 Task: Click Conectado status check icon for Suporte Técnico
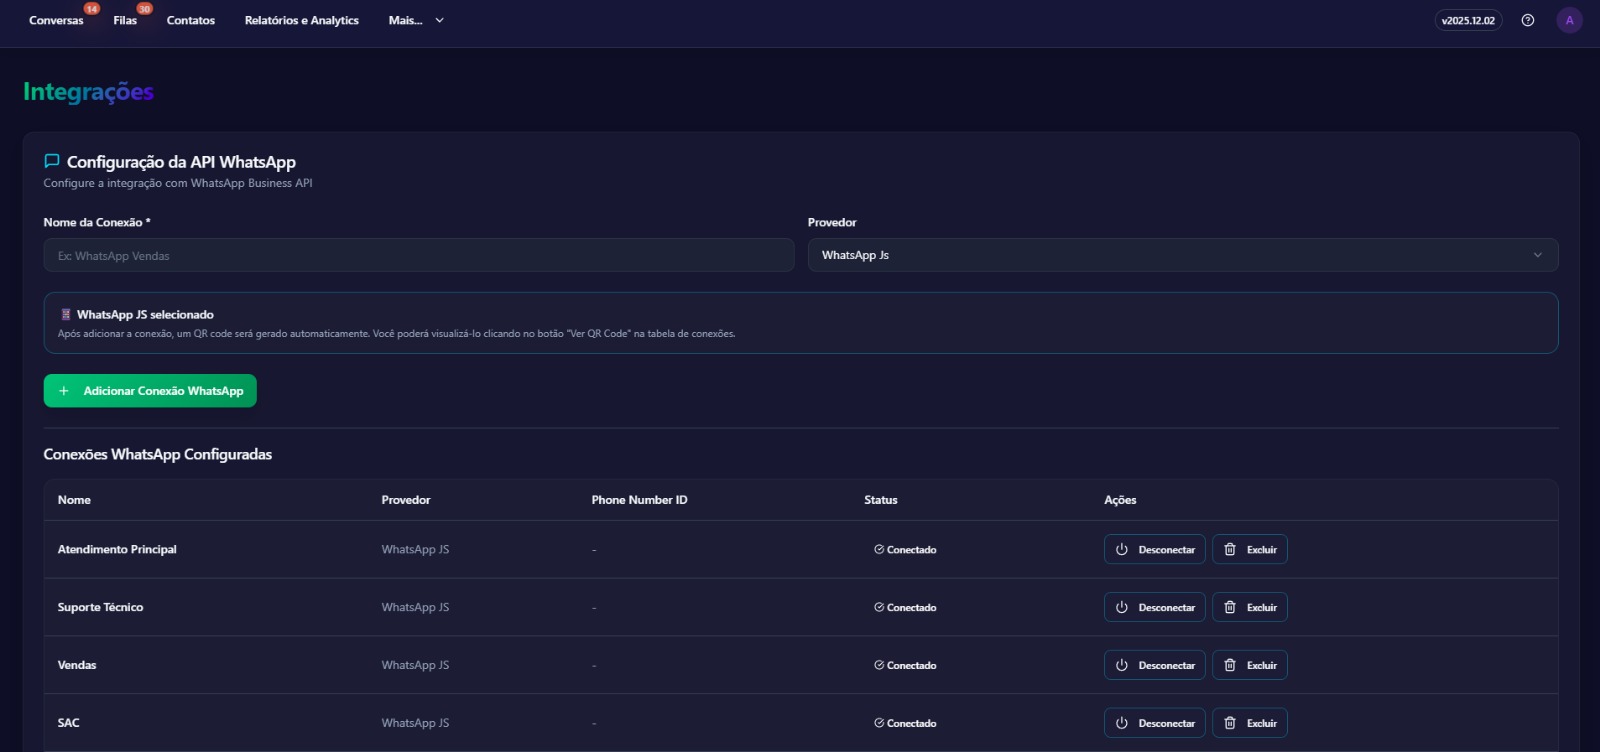click(x=879, y=608)
